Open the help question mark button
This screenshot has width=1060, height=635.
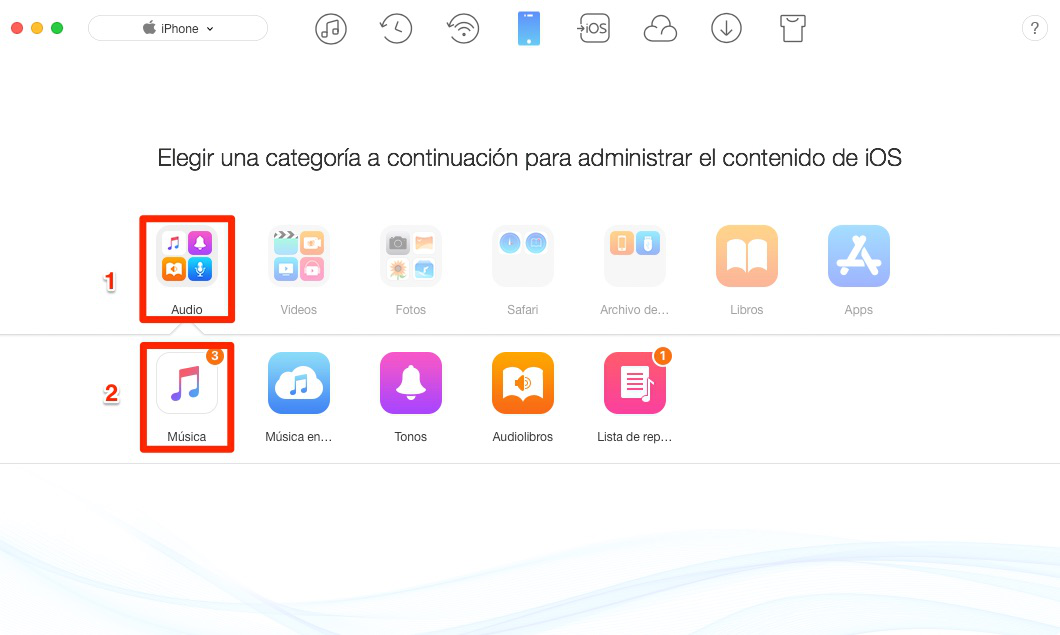1034,28
